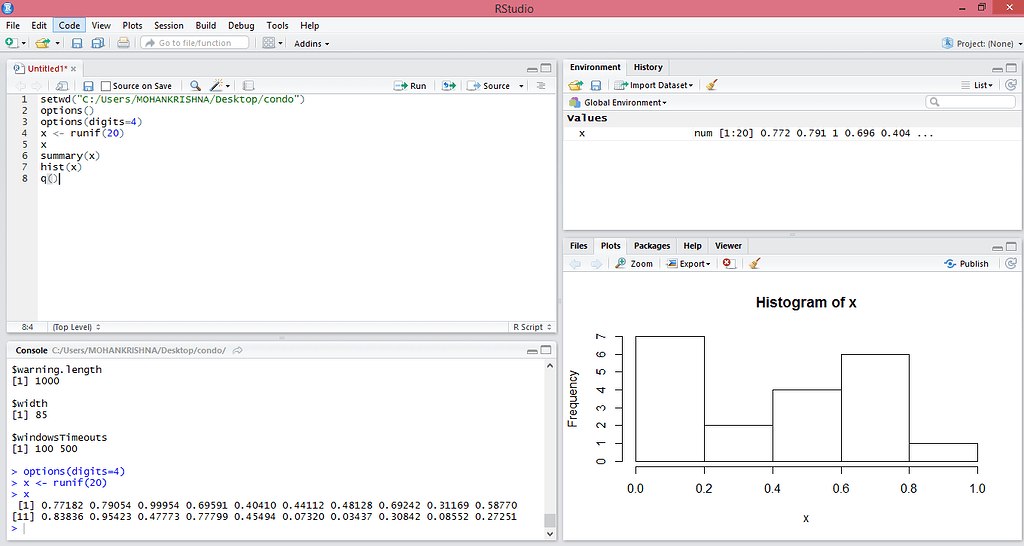Click the load workspace icon in Environment pane
This screenshot has width=1024, height=546.
pos(575,85)
